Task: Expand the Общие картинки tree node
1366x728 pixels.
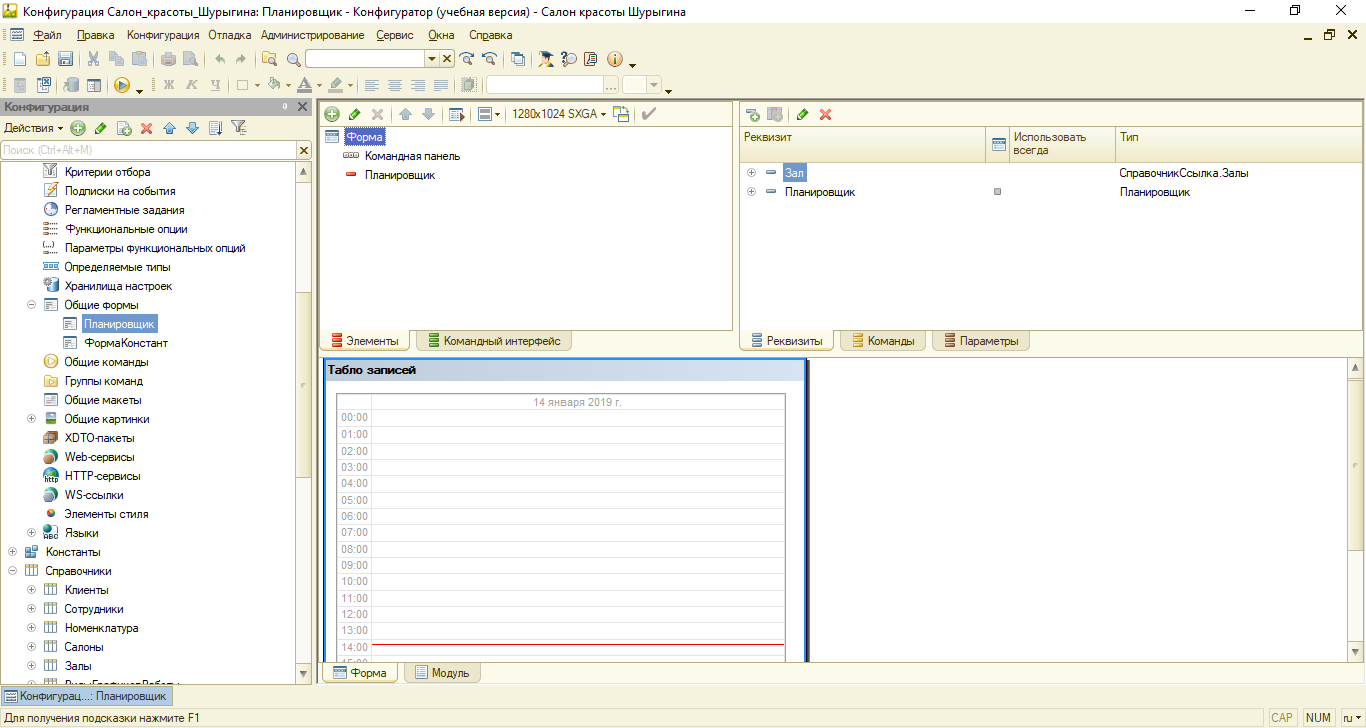Action: [31, 419]
